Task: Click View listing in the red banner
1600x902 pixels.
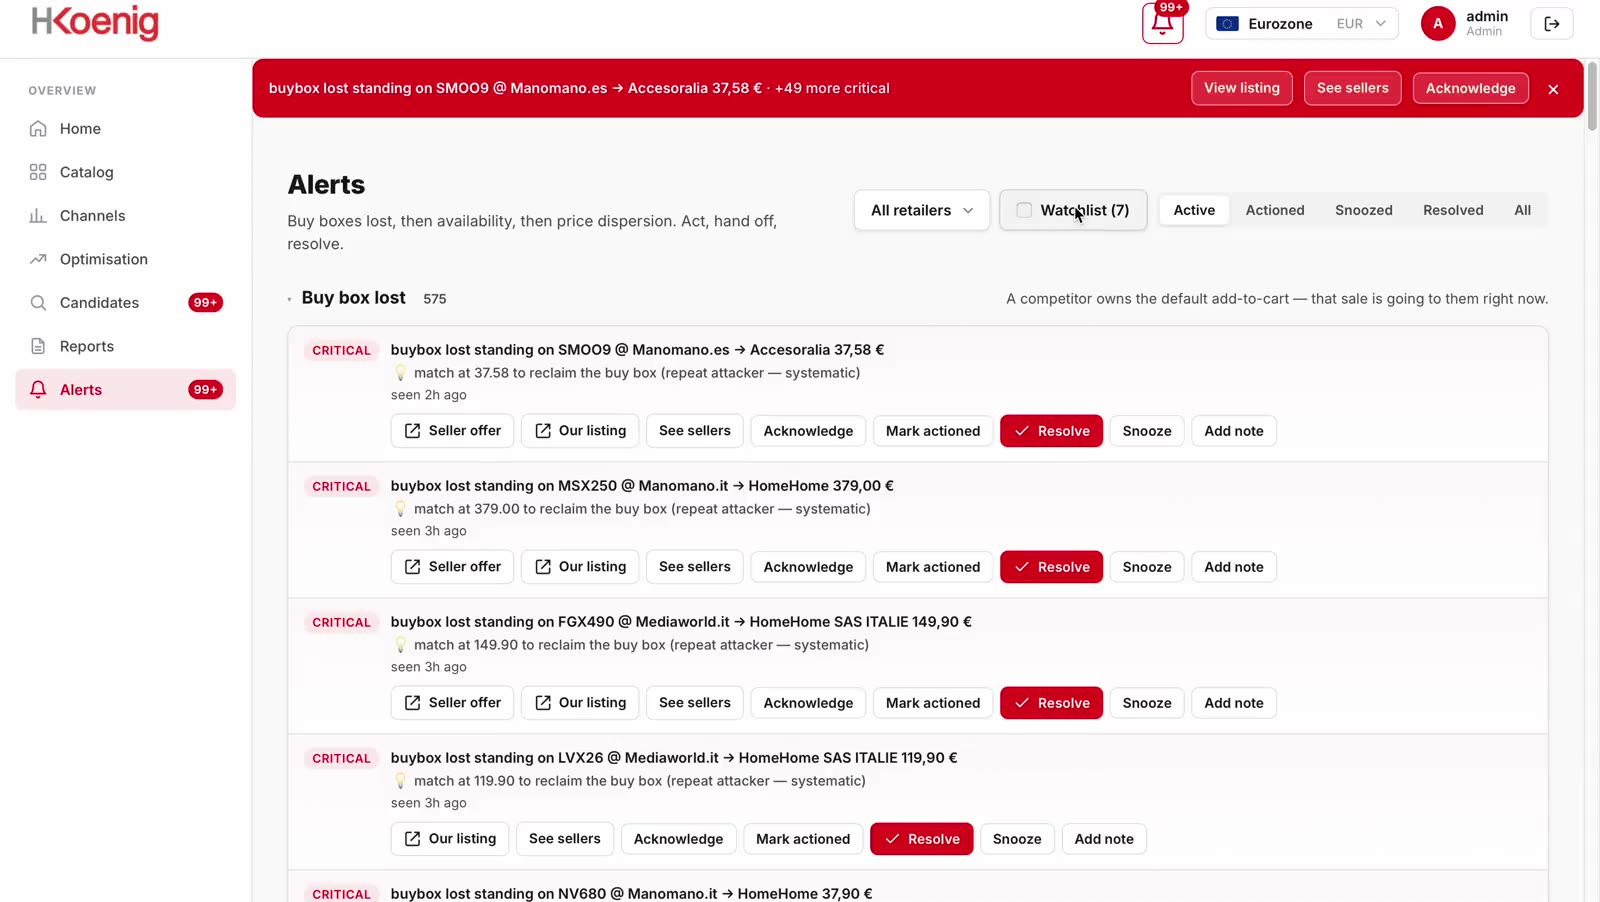Action: (1242, 88)
